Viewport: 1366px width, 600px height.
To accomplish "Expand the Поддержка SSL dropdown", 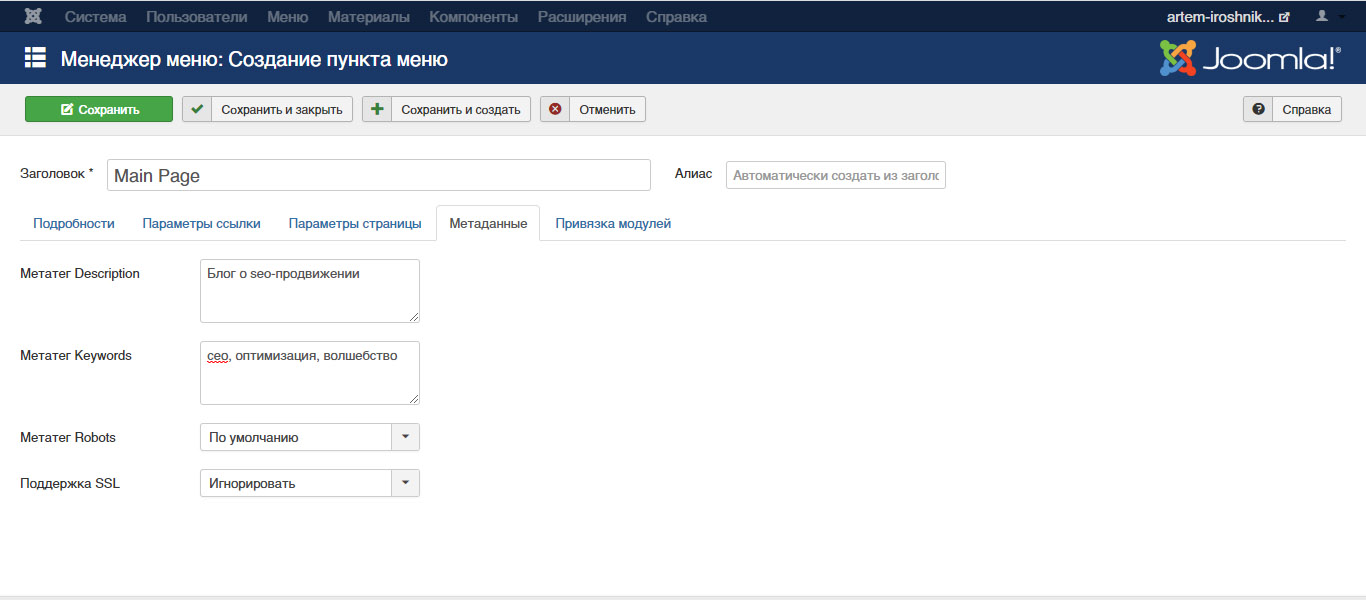I will pyautogui.click(x=405, y=483).
